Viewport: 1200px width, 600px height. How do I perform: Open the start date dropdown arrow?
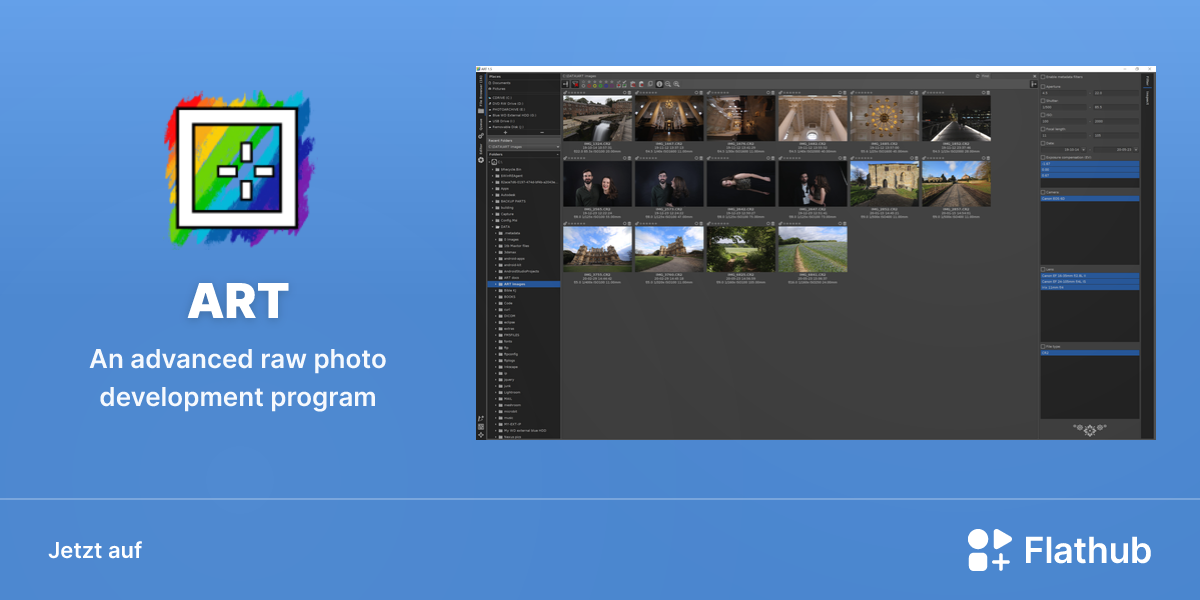pyautogui.click(x=1084, y=150)
